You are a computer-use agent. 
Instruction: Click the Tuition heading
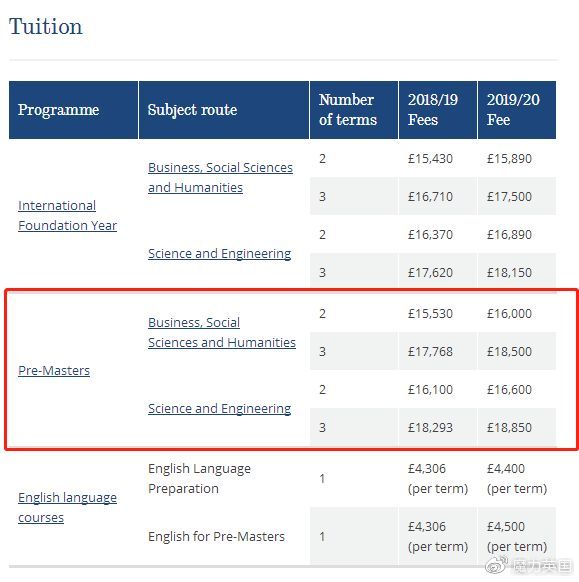pos(46,27)
